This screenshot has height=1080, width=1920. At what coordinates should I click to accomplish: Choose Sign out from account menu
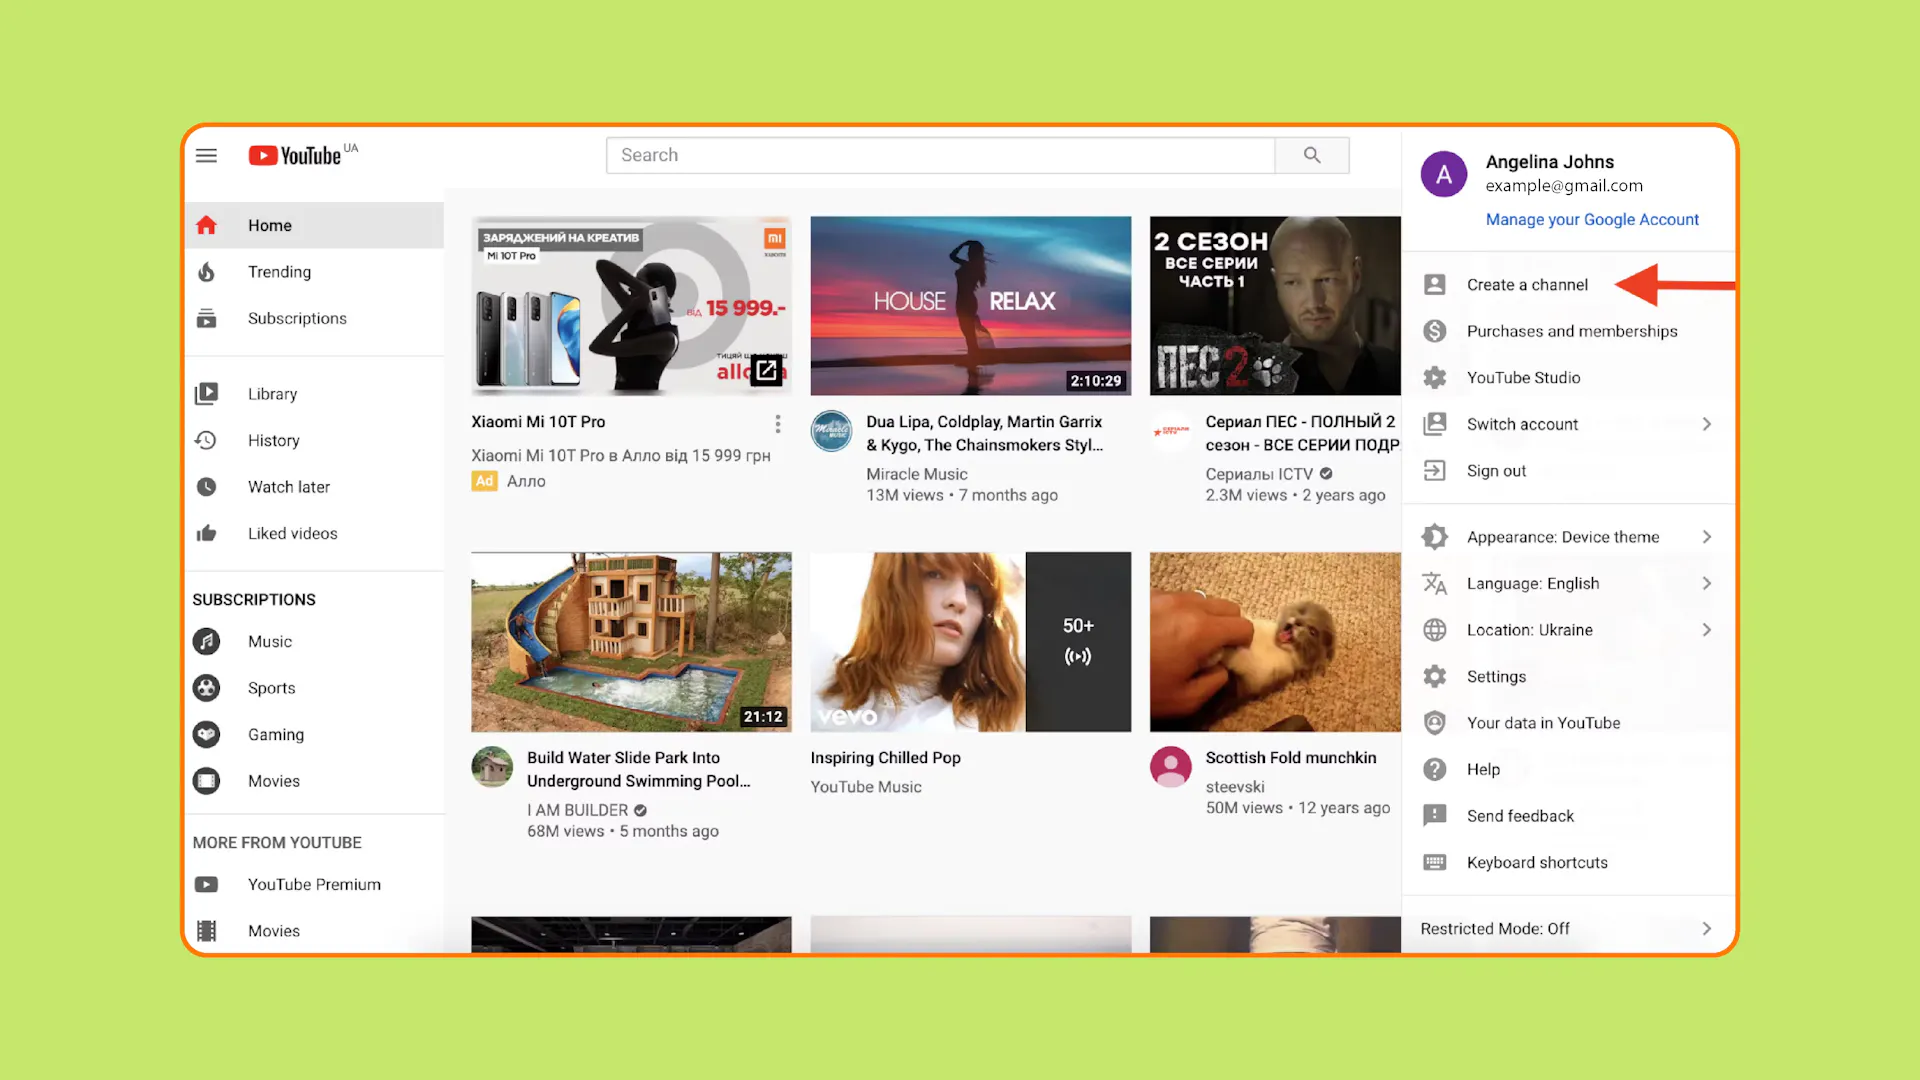click(1496, 471)
